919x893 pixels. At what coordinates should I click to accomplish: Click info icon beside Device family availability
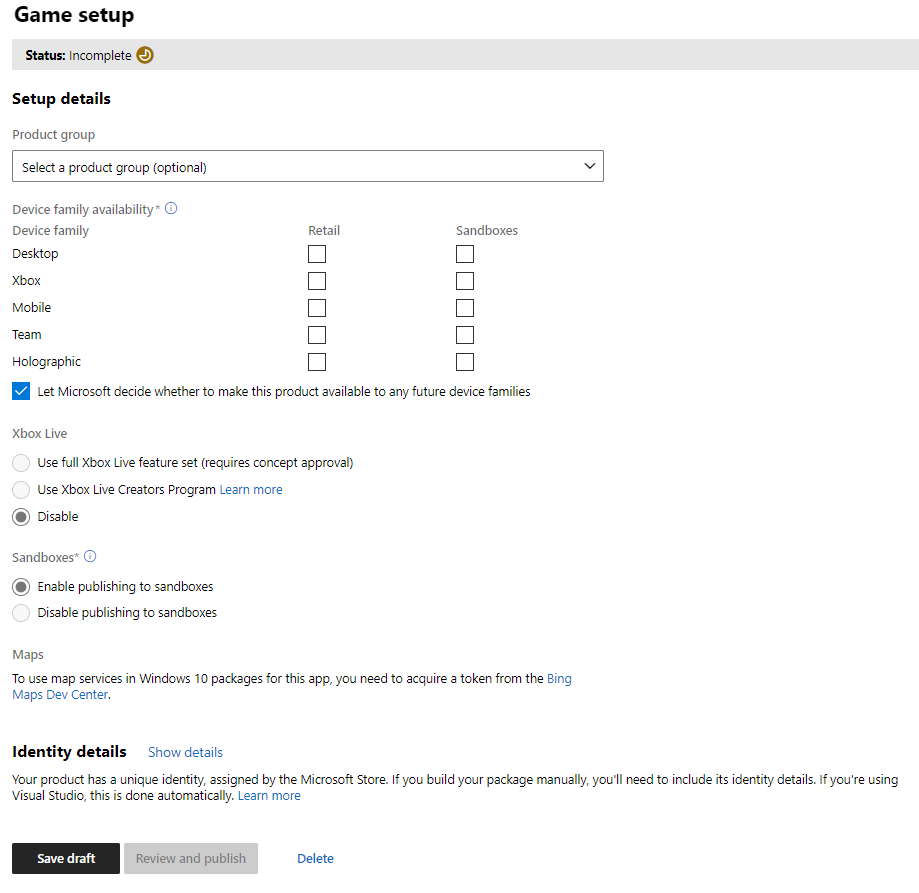click(171, 209)
